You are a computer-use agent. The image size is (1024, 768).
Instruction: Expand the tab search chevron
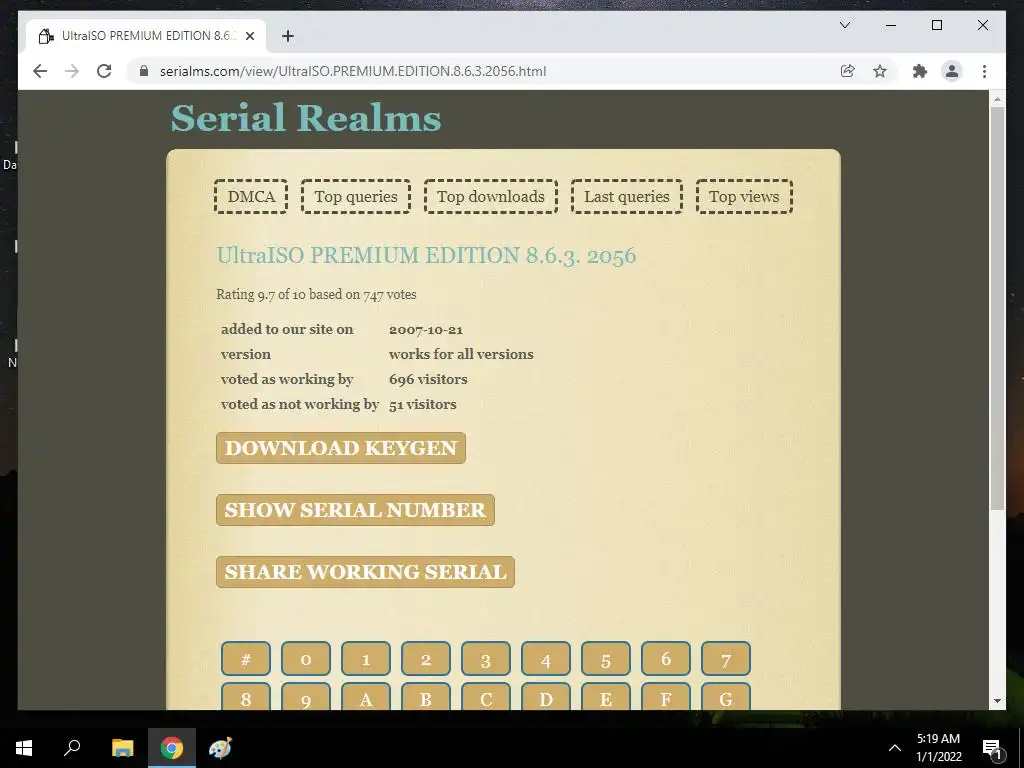click(844, 25)
